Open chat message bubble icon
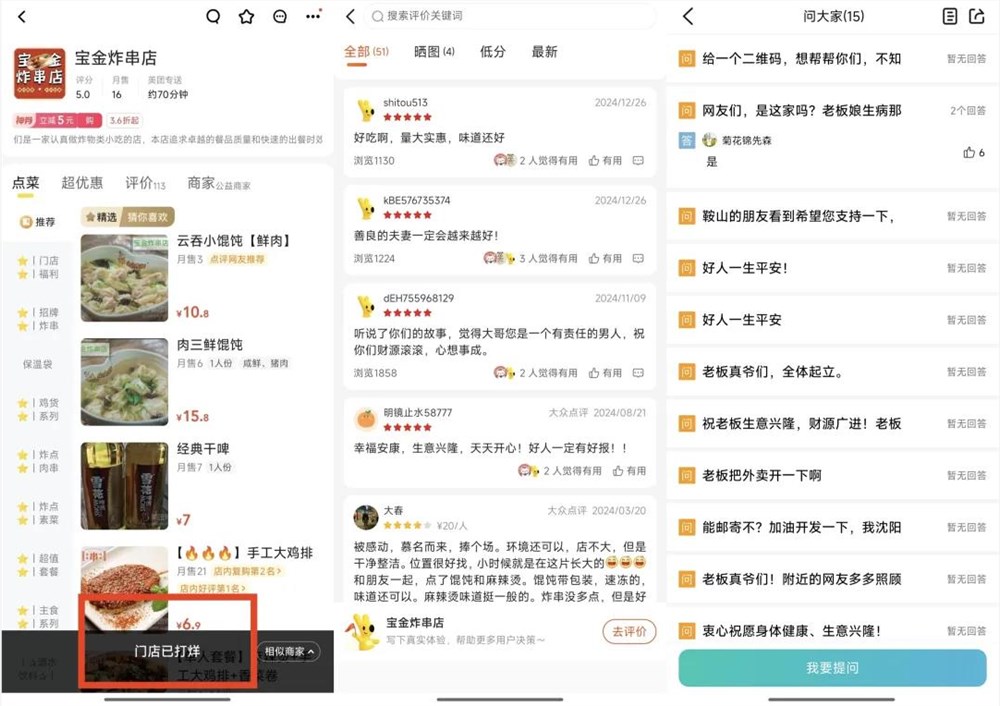Image resolution: width=1000 pixels, height=706 pixels. point(279,17)
